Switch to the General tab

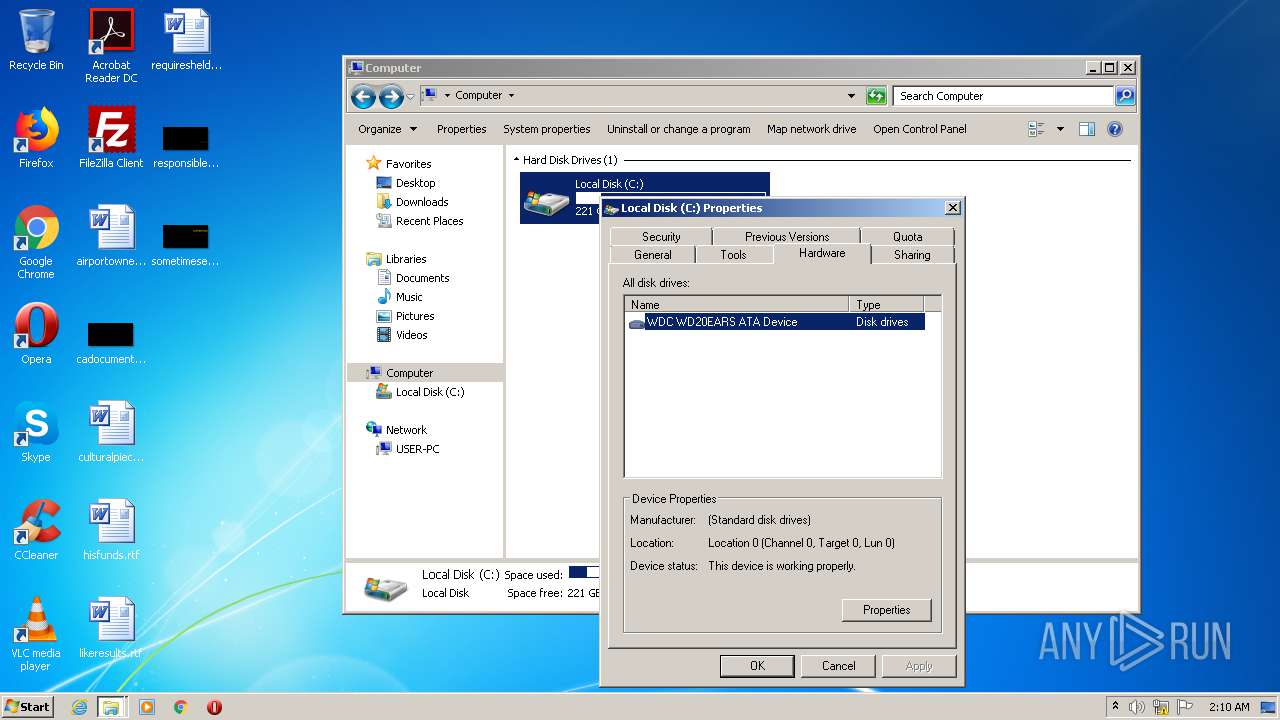[653, 255]
